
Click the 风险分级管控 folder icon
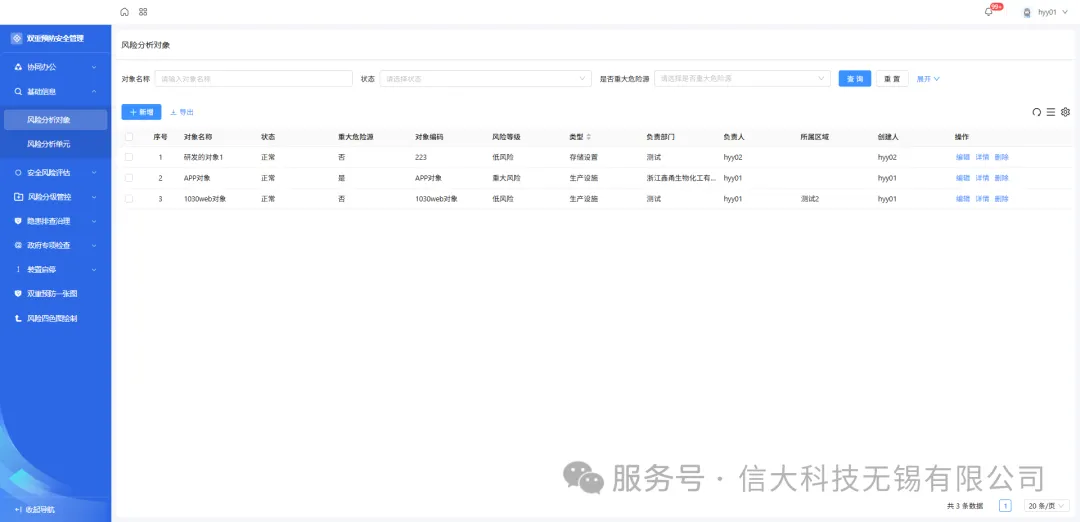tap(18, 196)
